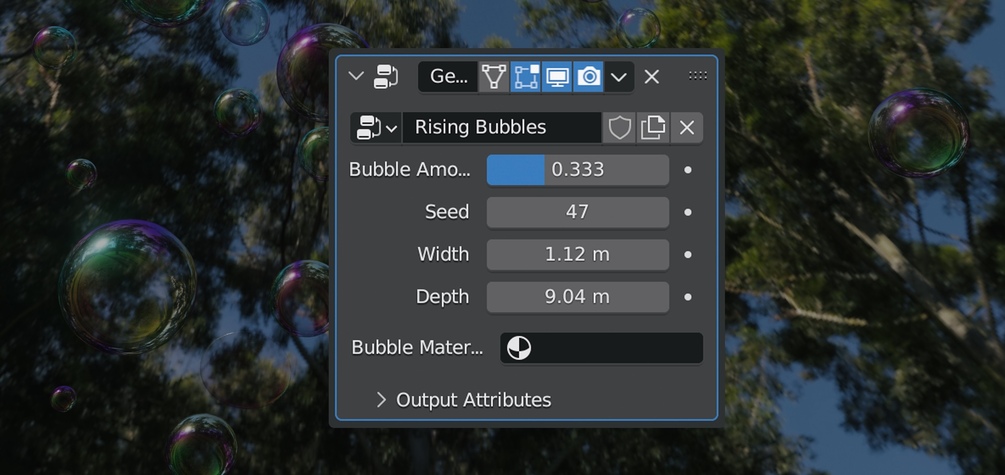Toggle modifier display in Edit Mode
Viewport: 1005px width, 475px height.
[x=525, y=77]
